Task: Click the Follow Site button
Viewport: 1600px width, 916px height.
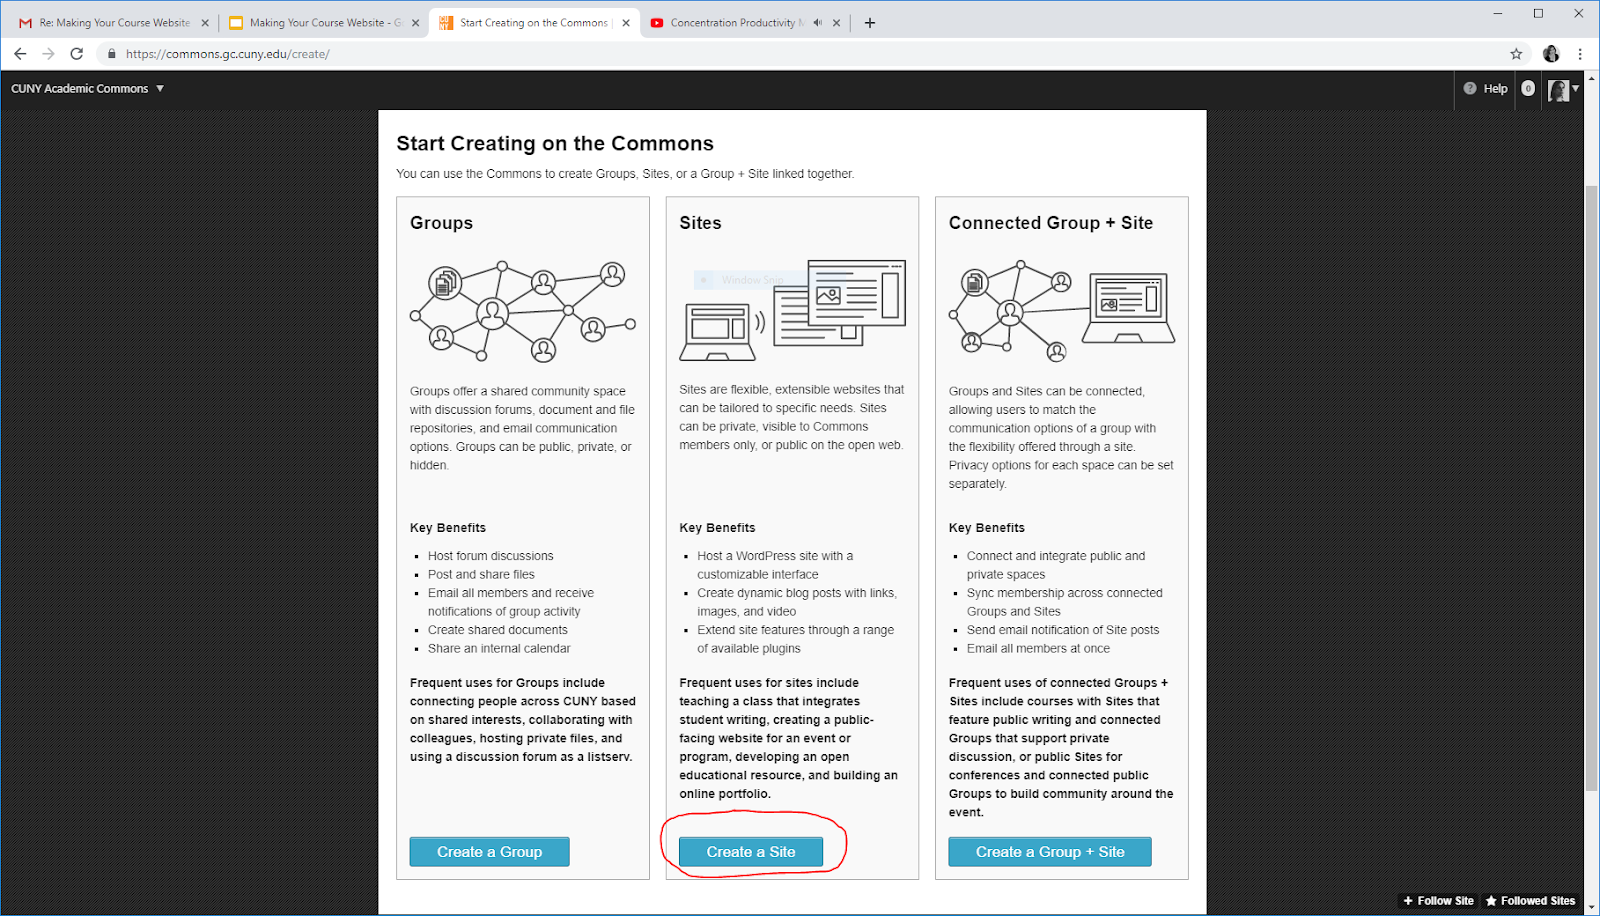Action: click(x=1438, y=901)
